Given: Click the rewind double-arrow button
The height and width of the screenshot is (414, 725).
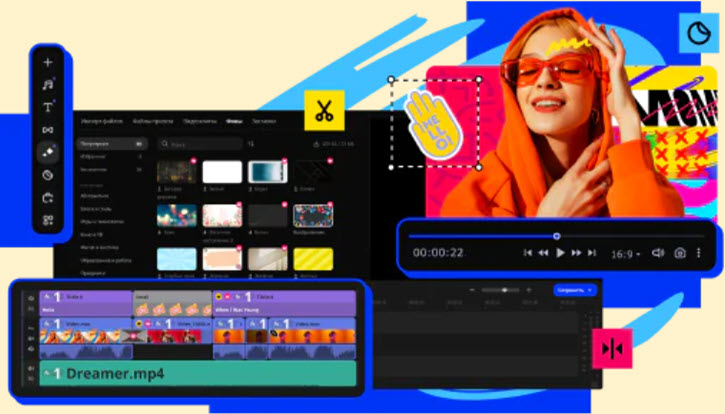Looking at the screenshot, I should [x=543, y=253].
